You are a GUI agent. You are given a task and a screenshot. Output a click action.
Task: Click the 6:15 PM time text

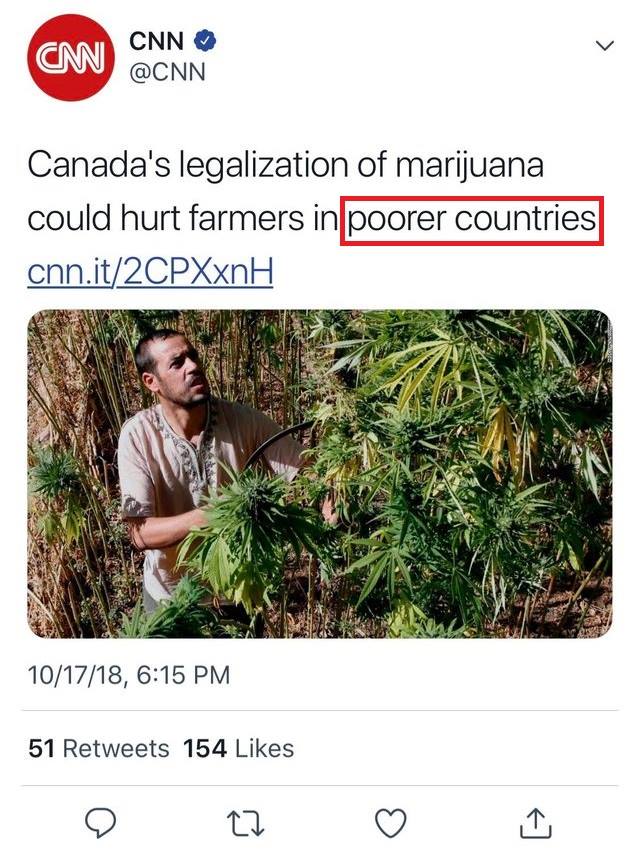(183, 675)
